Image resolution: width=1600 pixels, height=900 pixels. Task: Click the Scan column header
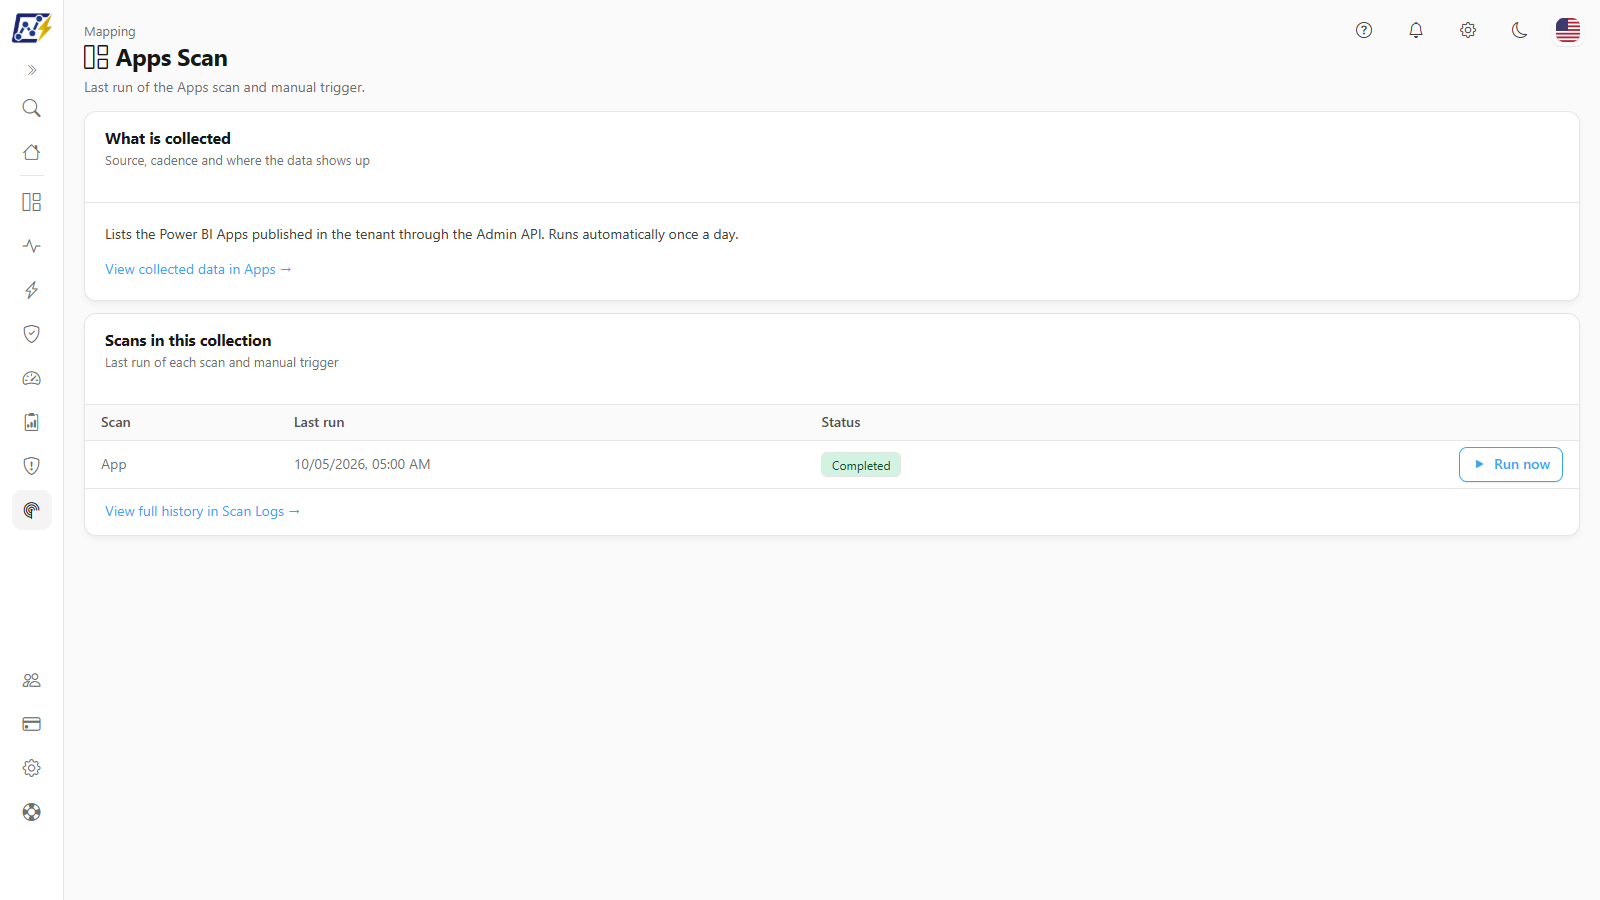(x=116, y=422)
